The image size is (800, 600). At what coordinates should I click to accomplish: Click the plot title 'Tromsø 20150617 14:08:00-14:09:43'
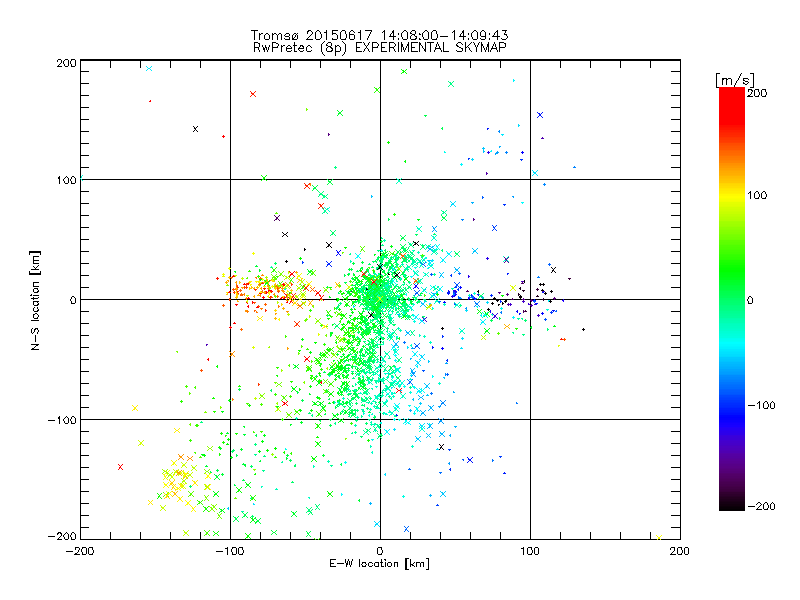[x=379, y=35]
